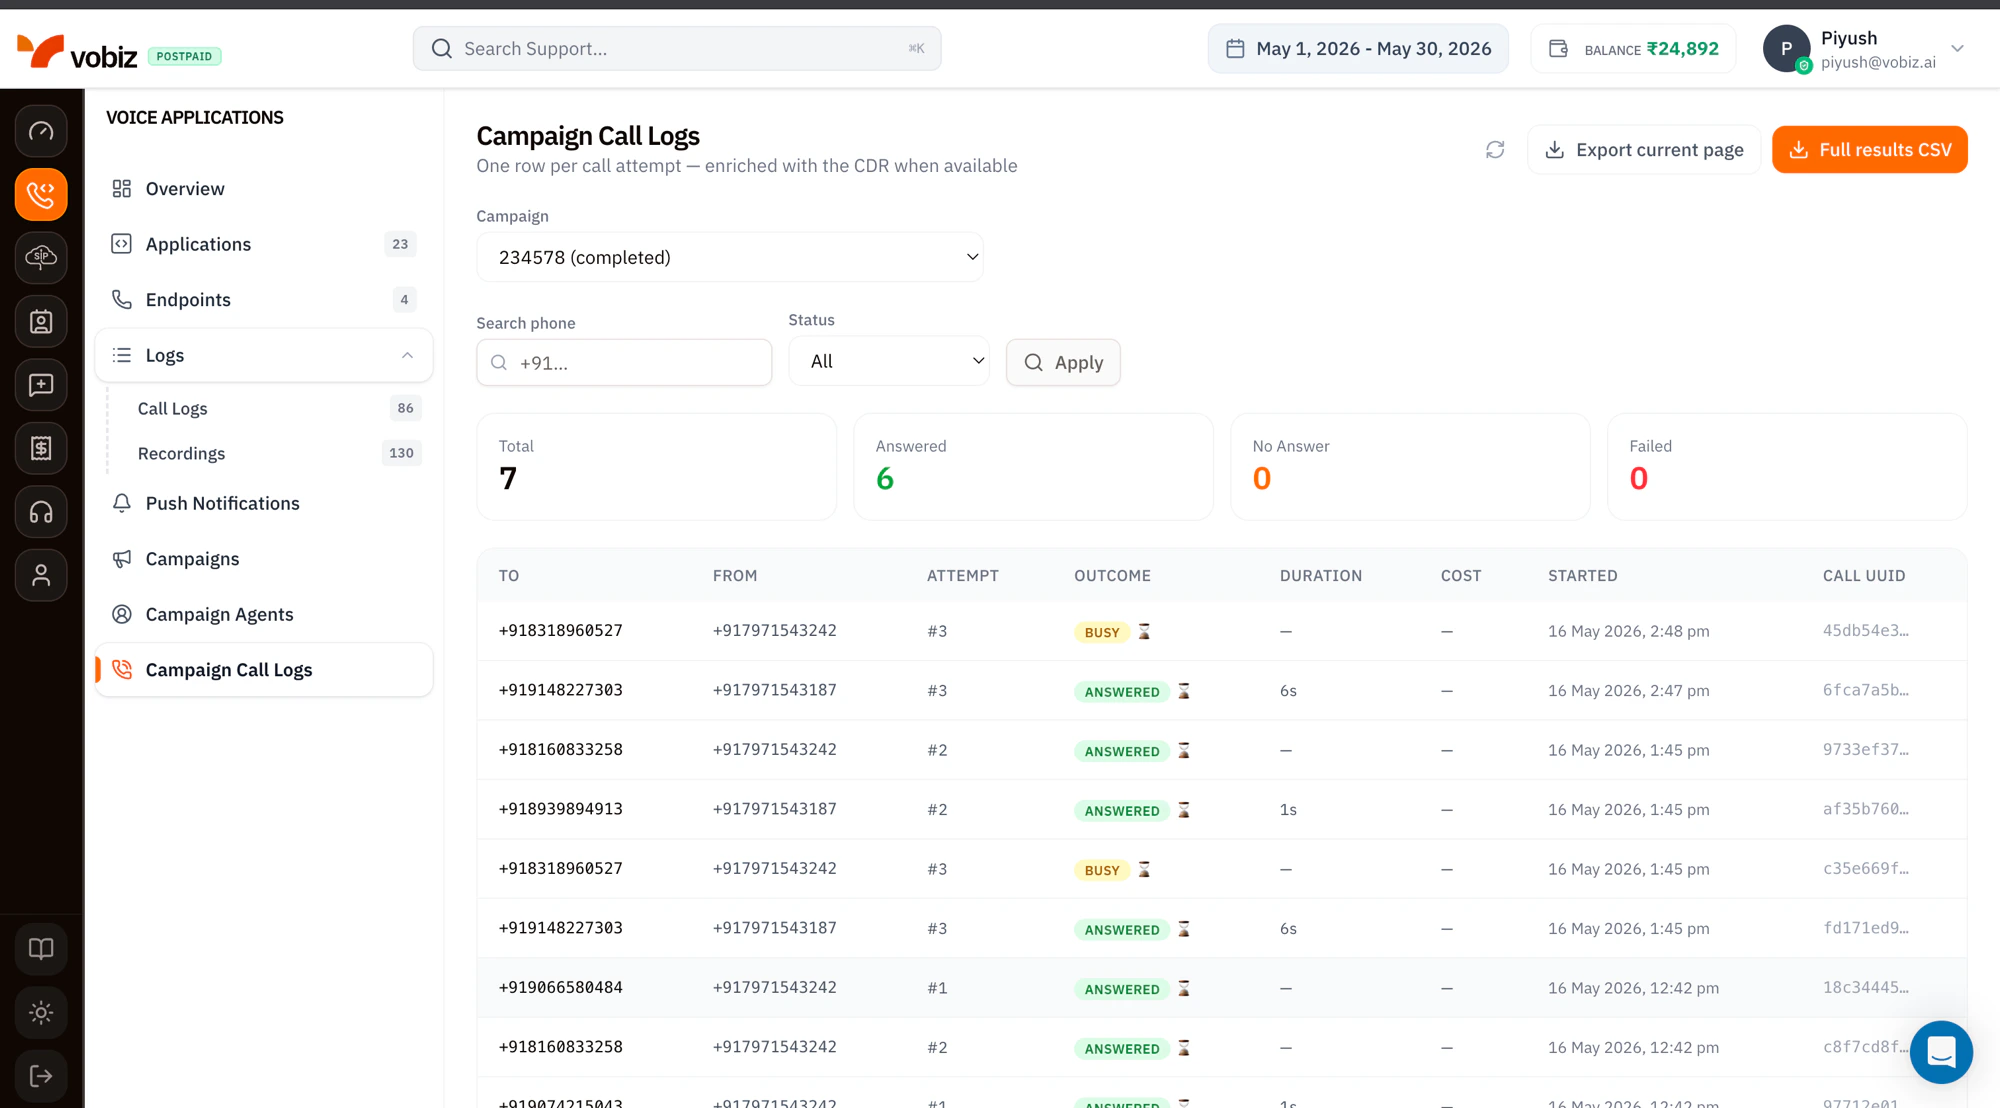Viewport: 2000px width, 1108px height.
Task: Click the OUTCOME column header
Action: (x=1112, y=576)
